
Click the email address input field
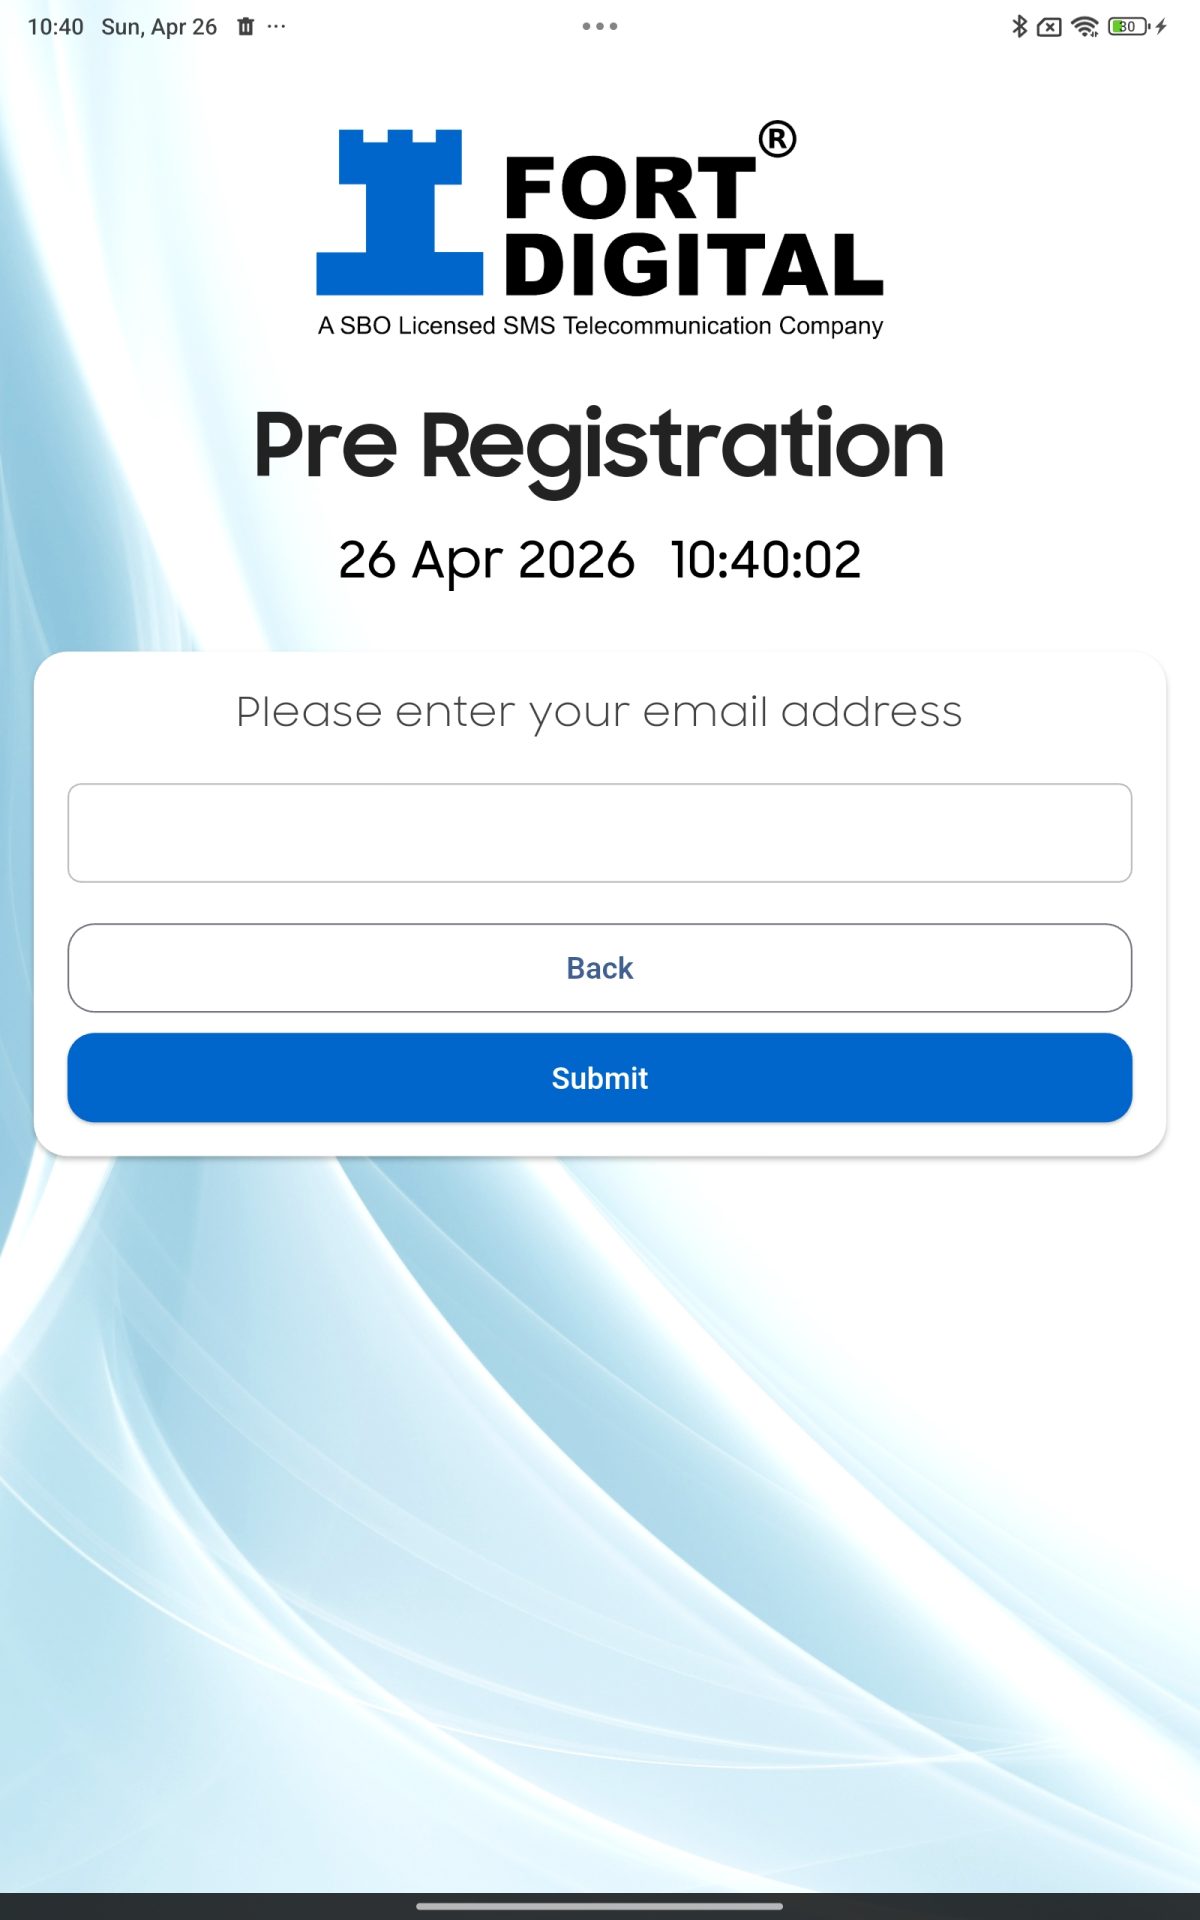pyautogui.click(x=600, y=833)
